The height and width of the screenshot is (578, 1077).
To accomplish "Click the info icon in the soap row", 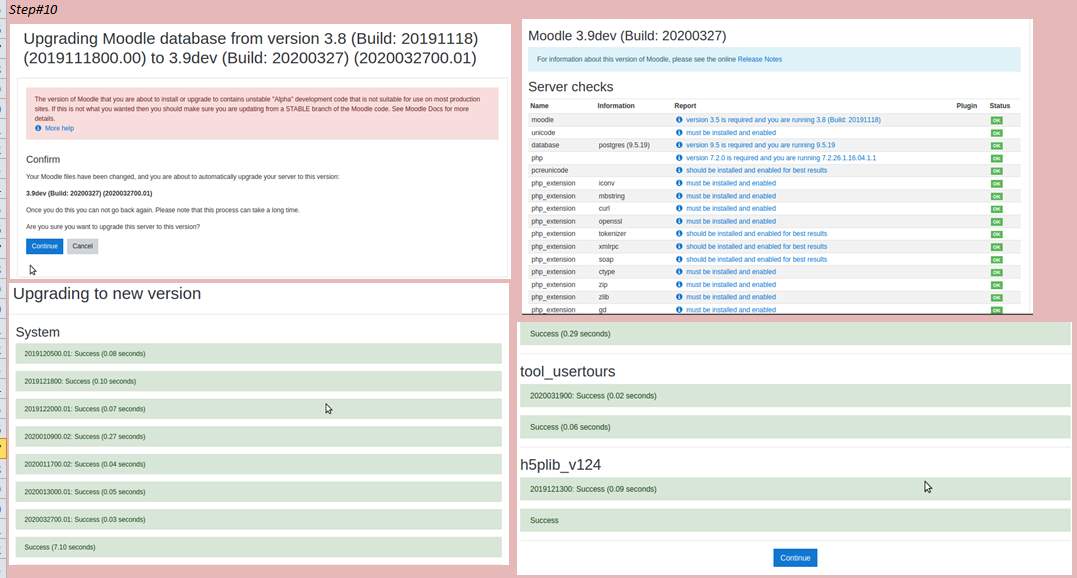I will click(679, 259).
